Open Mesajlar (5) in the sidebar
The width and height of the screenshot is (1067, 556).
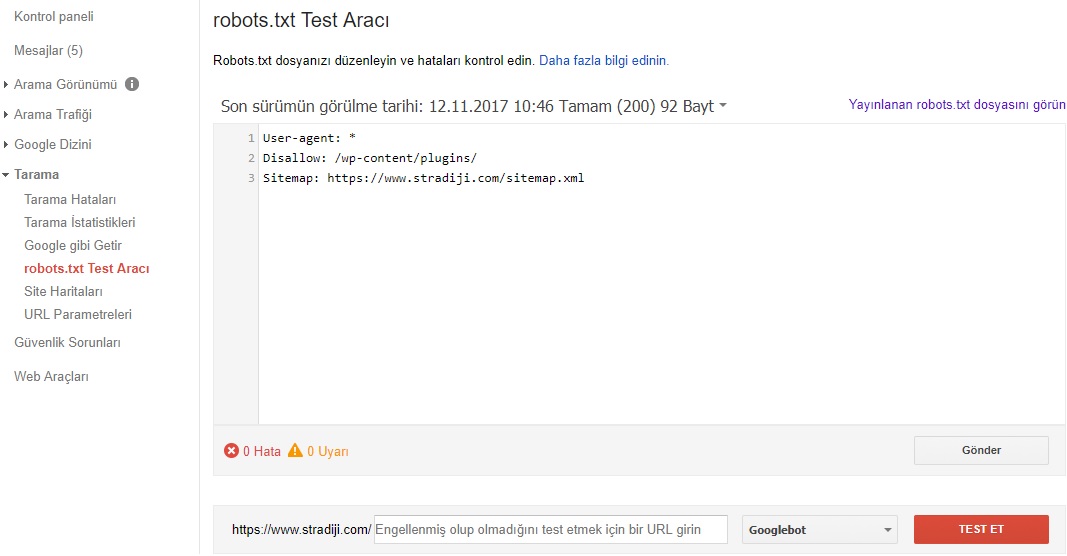48,50
